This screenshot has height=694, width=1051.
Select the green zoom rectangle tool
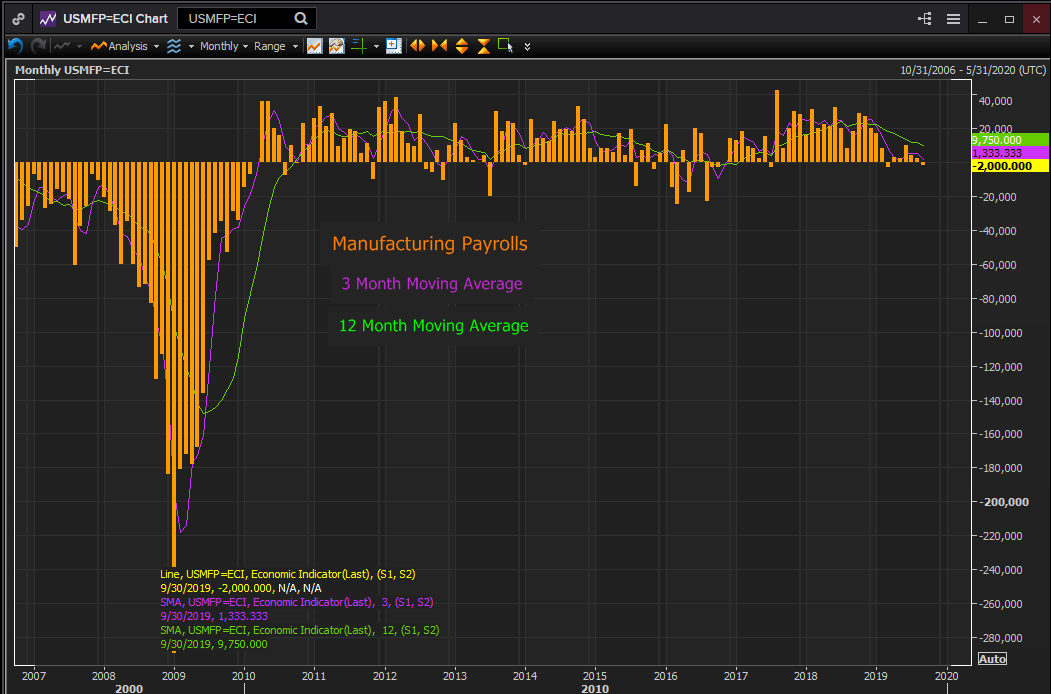[x=505, y=46]
